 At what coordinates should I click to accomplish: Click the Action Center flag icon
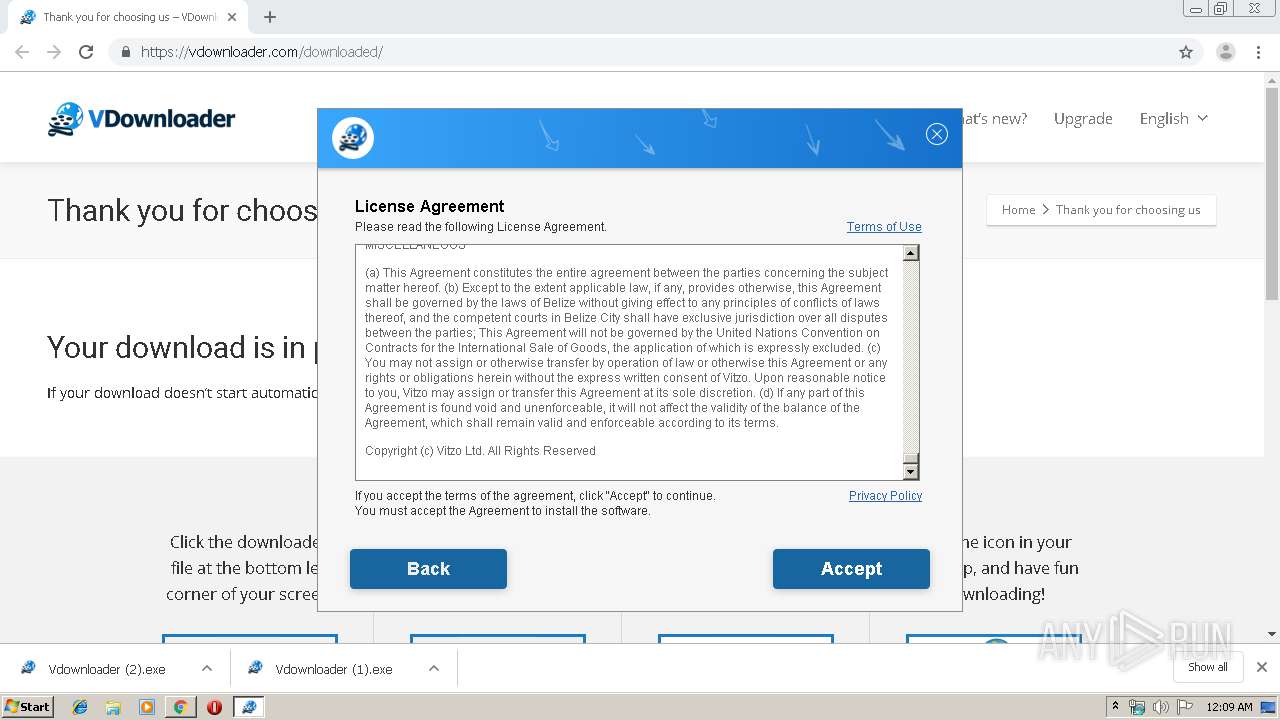coord(1184,707)
